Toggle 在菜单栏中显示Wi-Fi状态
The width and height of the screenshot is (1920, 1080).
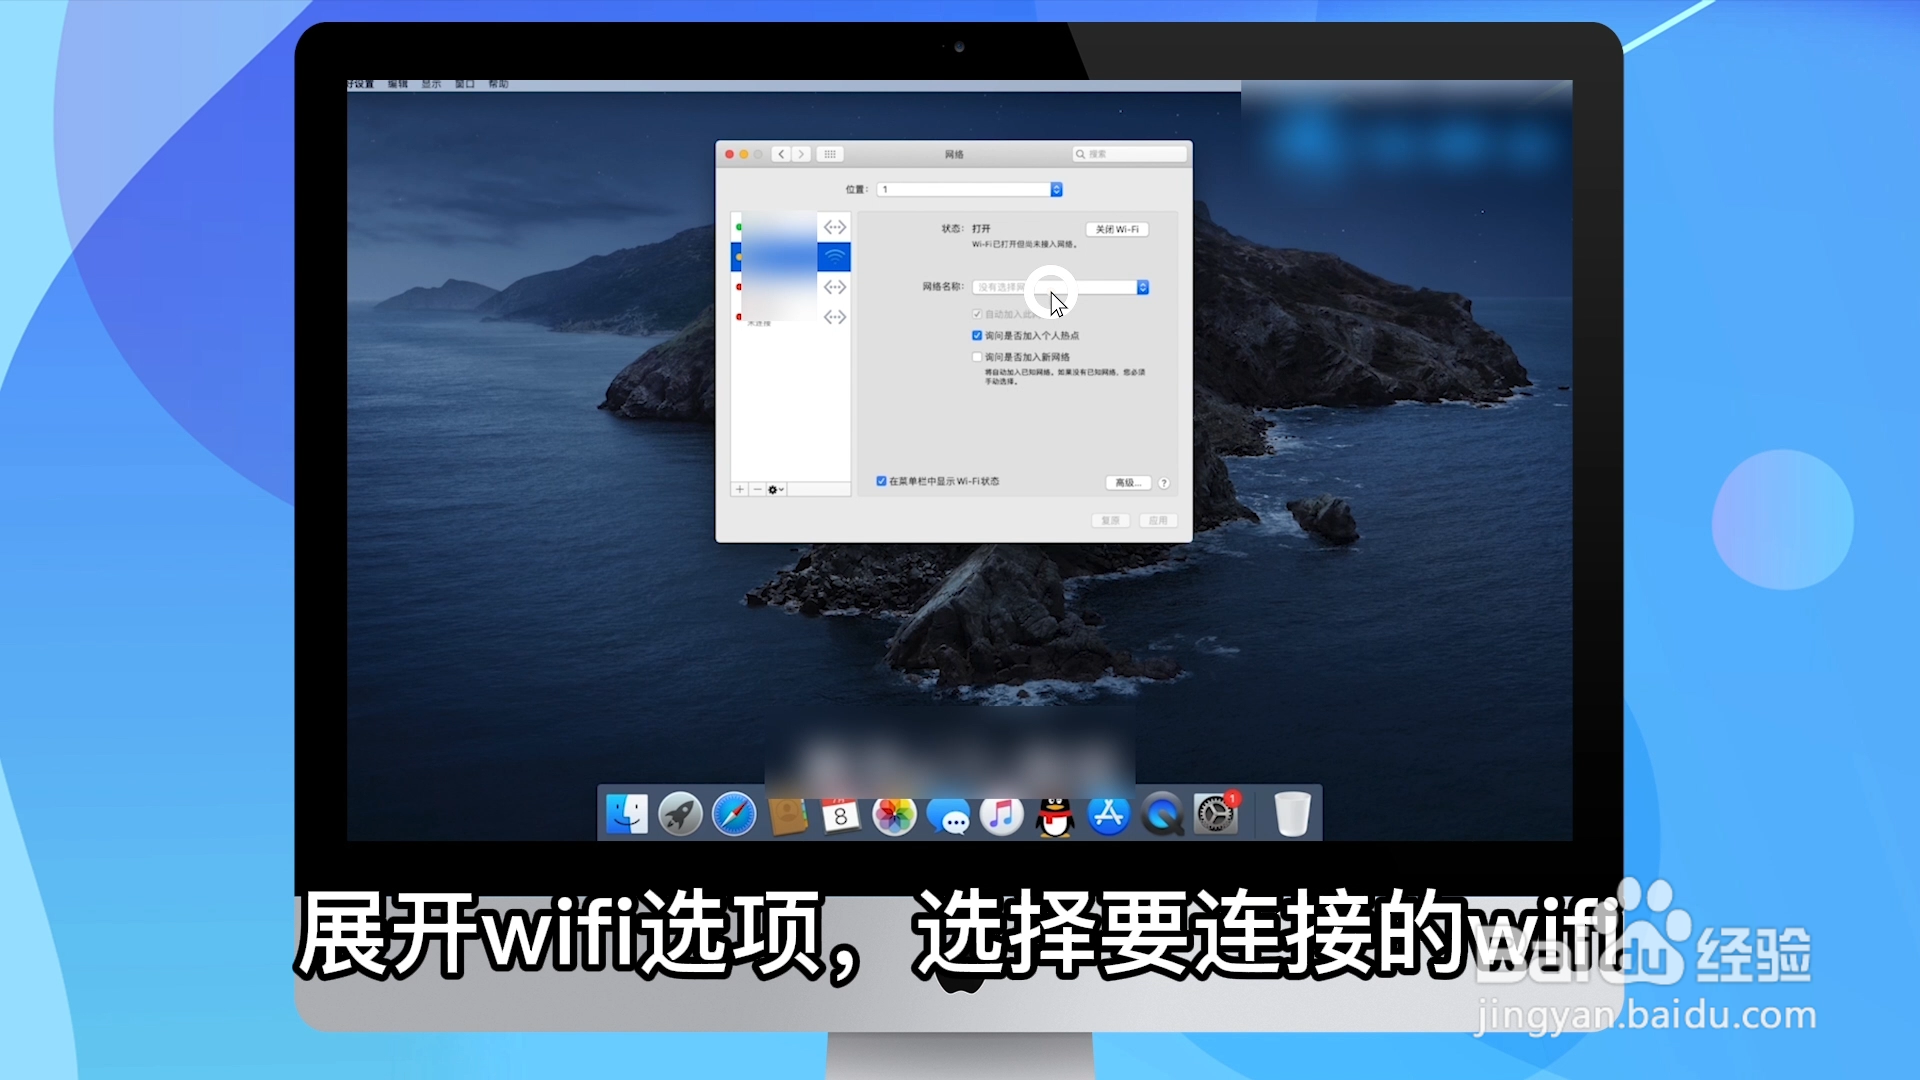(880, 481)
